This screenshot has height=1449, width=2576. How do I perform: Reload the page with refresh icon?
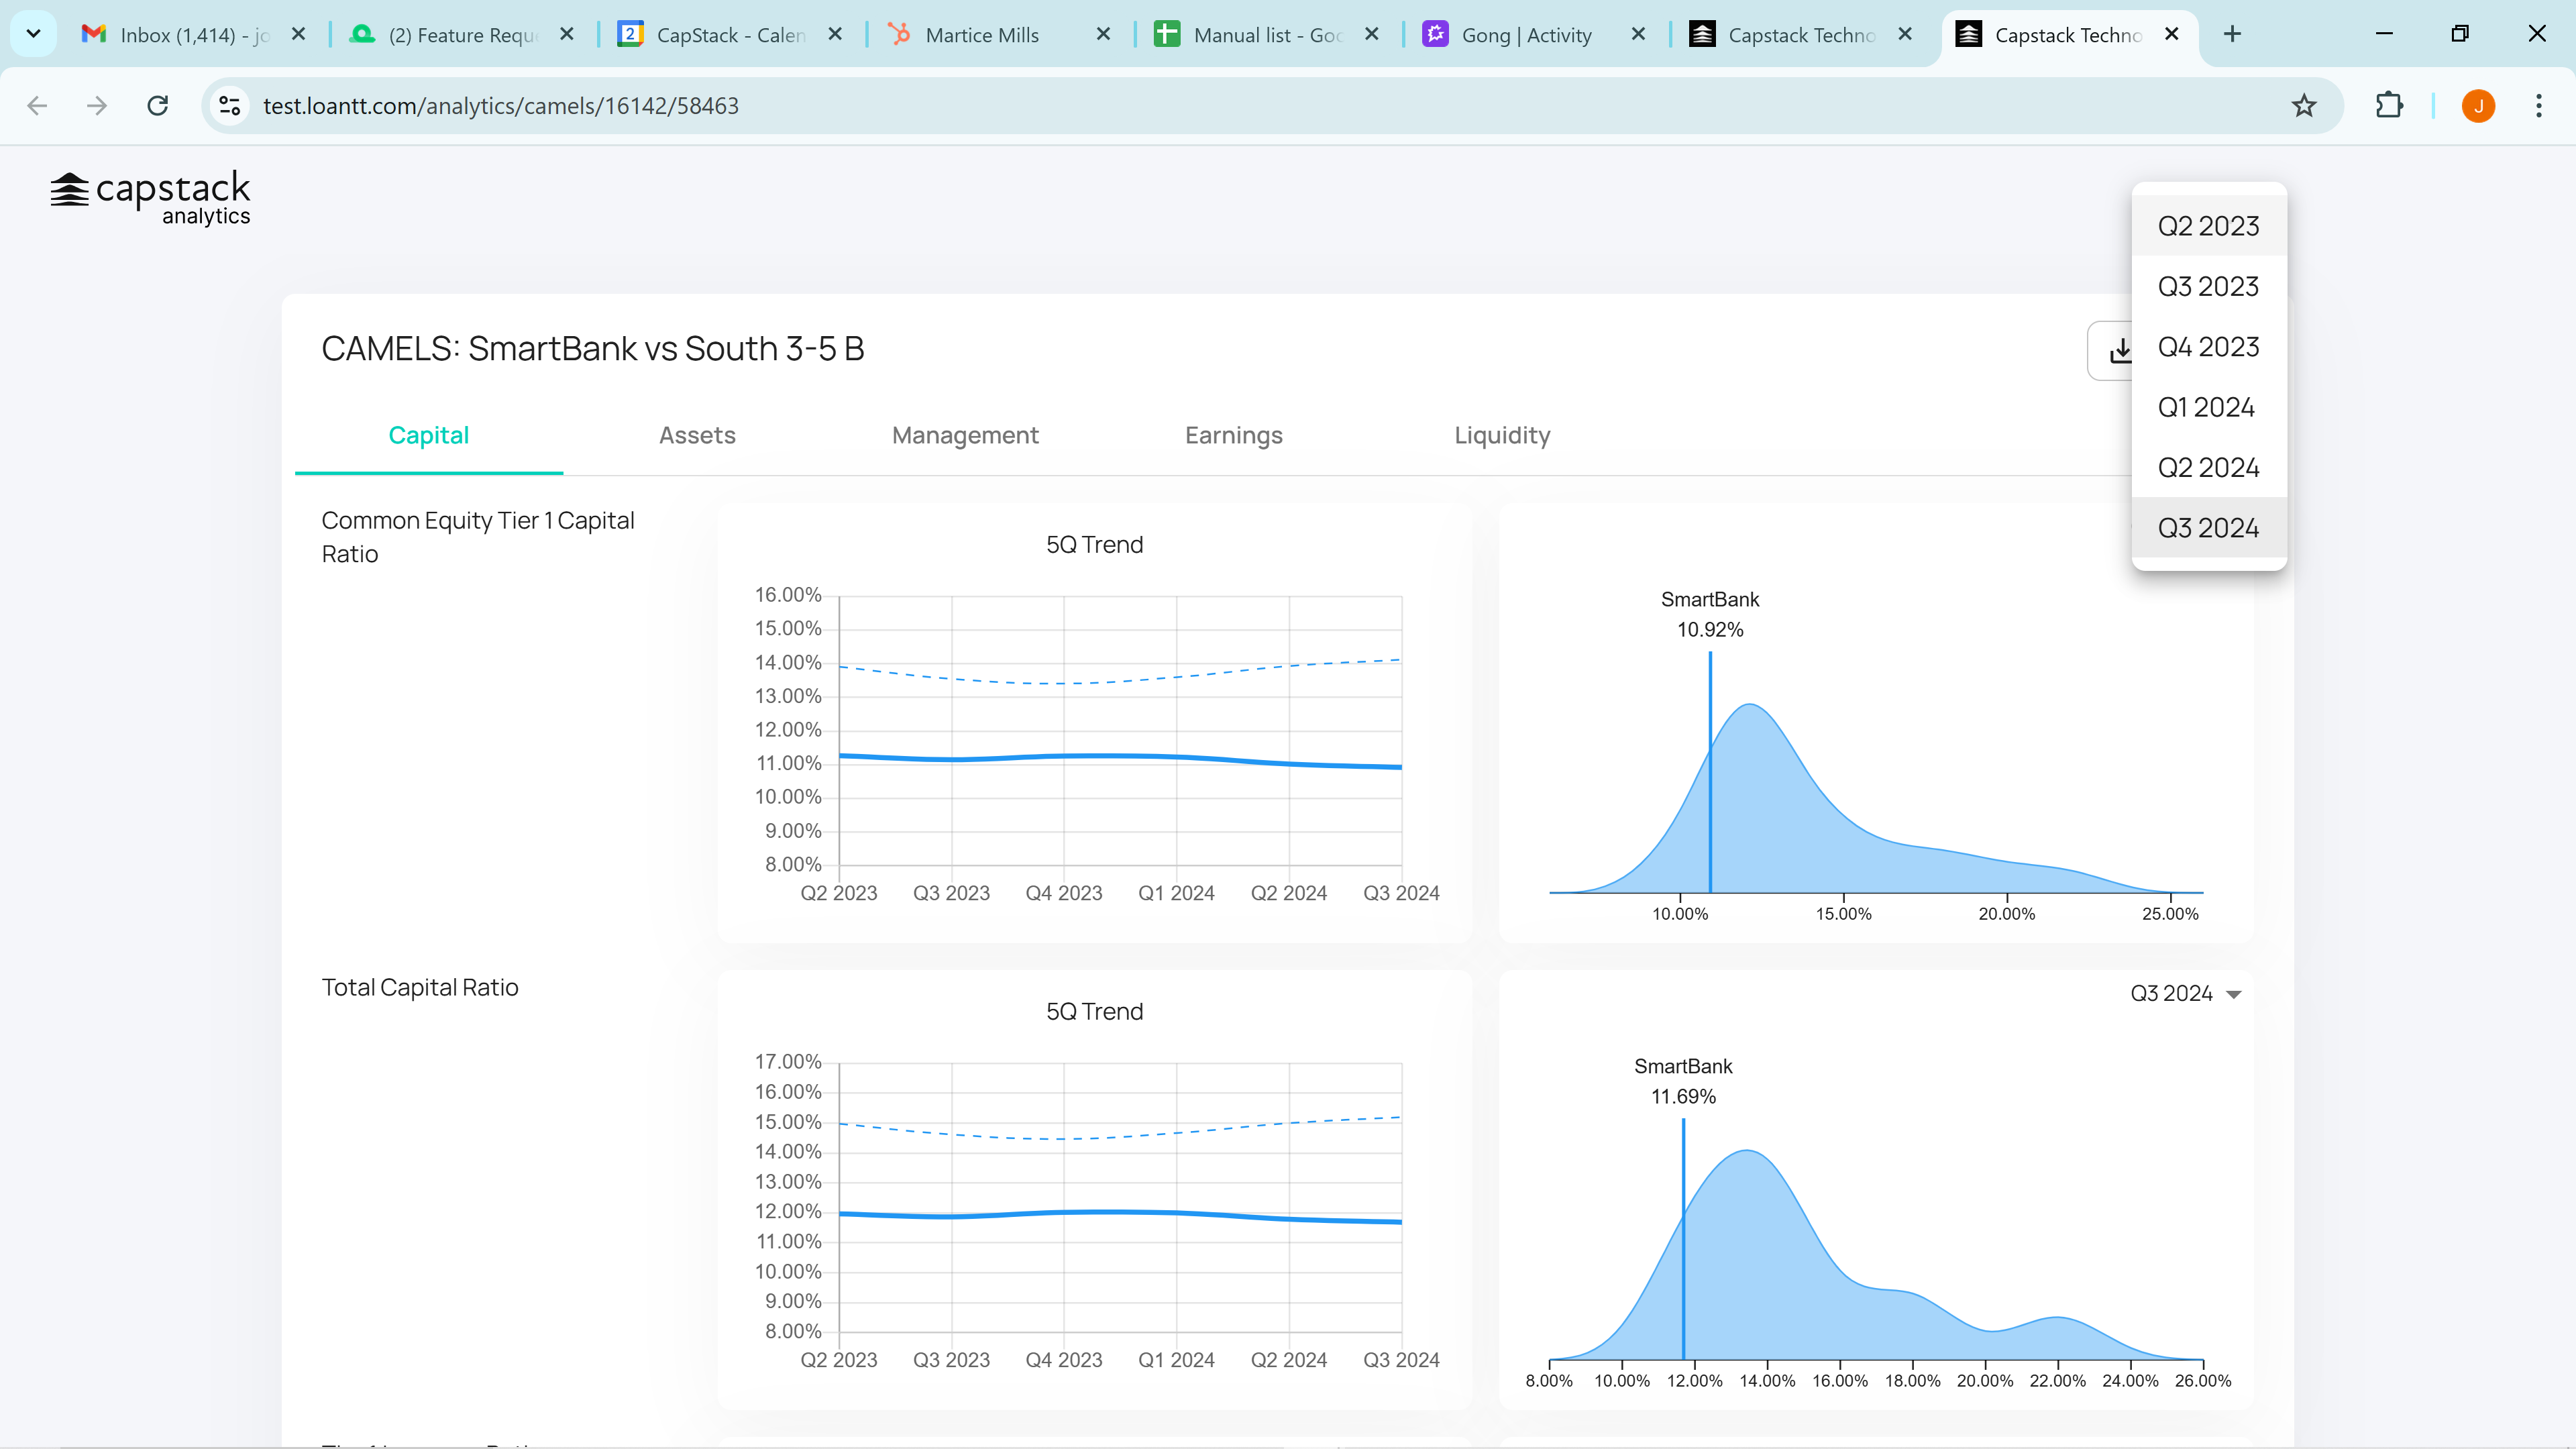point(158,106)
